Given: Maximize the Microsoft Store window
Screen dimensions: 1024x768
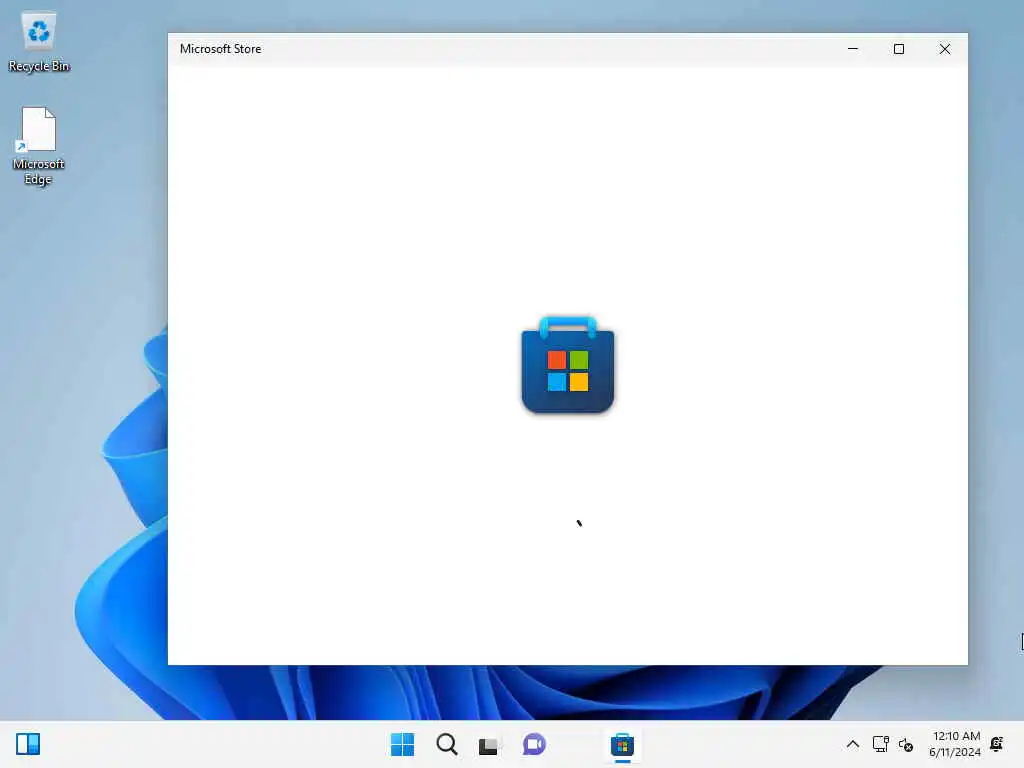Looking at the screenshot, I should point(899,49).
